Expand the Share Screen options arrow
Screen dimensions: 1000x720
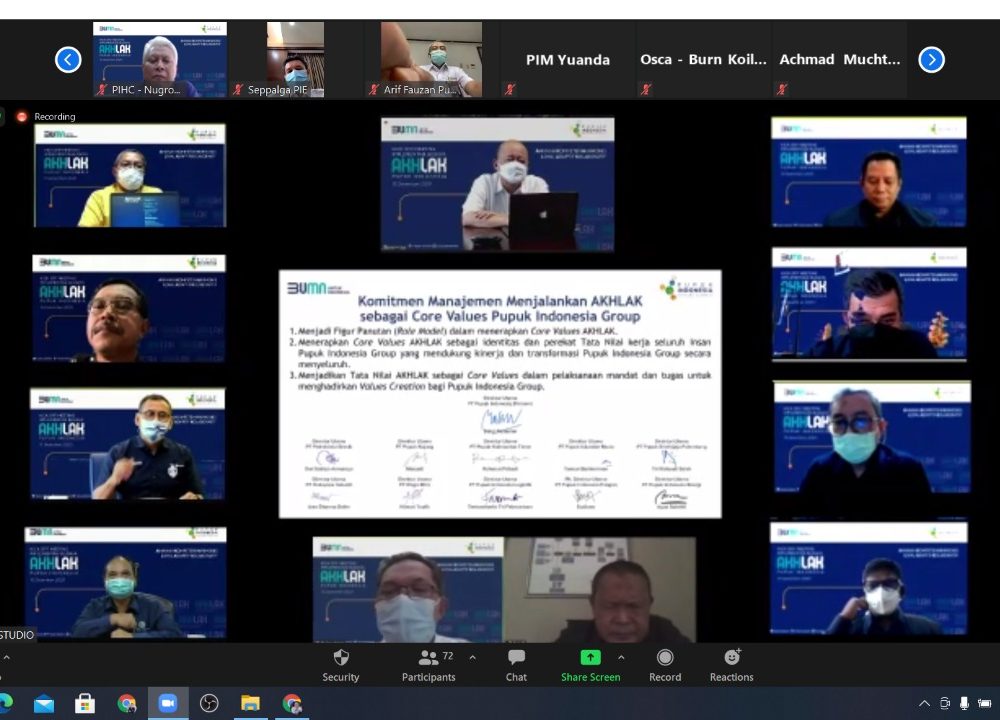pyautogui.click(x=621, y=657)
